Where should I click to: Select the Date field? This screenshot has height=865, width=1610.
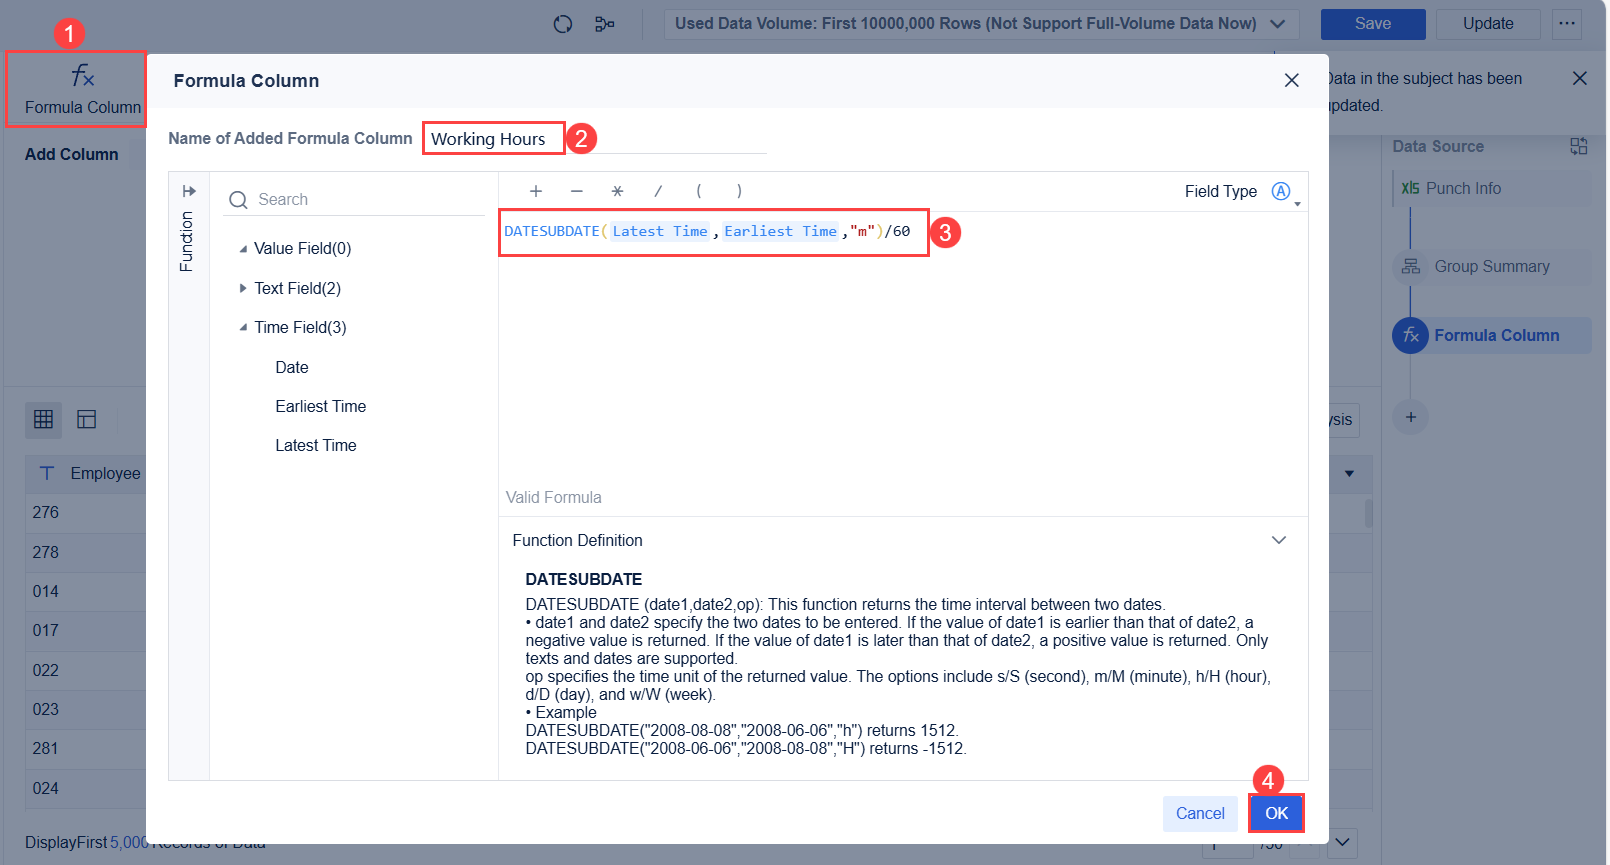(292, 367)
